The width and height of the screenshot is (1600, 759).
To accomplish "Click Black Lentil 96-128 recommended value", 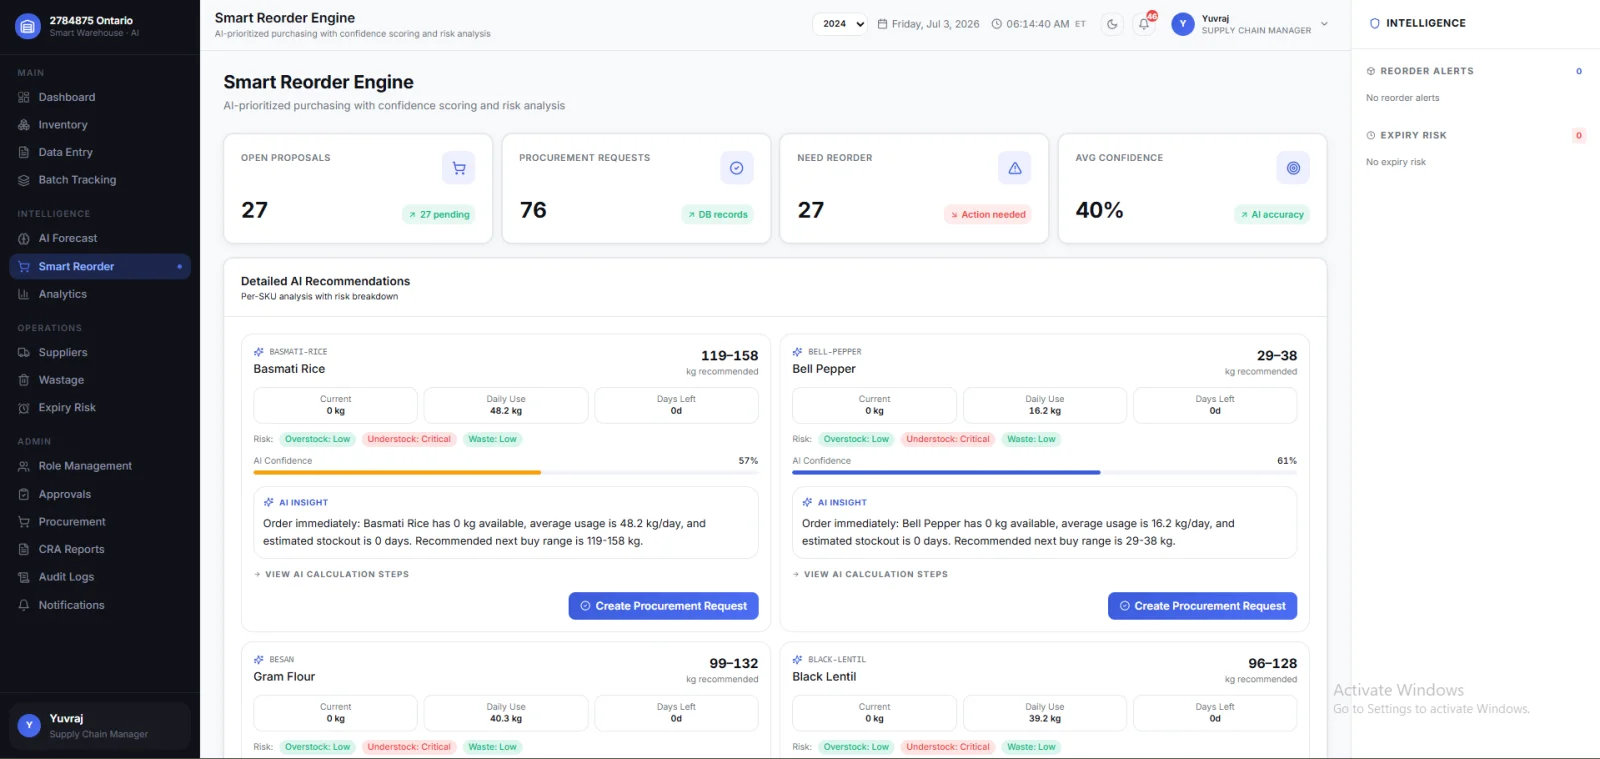I will click(1272, 664).
